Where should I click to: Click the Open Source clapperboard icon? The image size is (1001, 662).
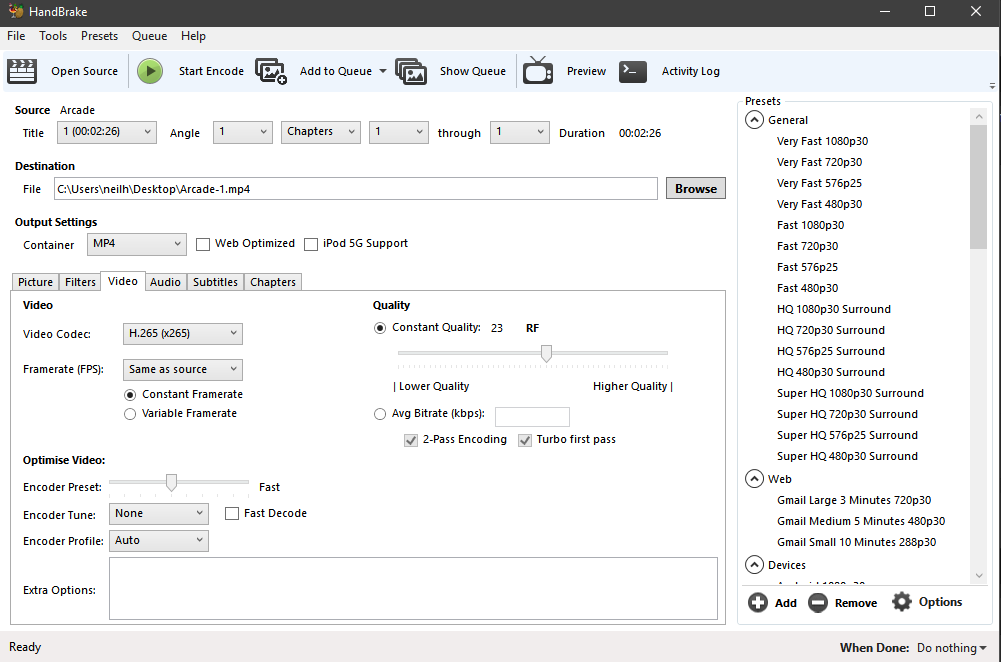point(22,71)
